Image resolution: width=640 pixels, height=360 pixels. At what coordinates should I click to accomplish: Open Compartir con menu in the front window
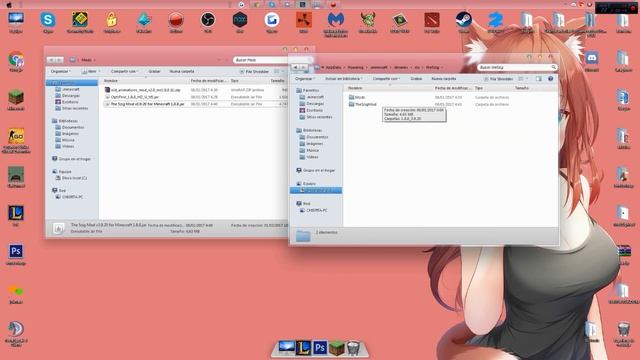(386, 78)
